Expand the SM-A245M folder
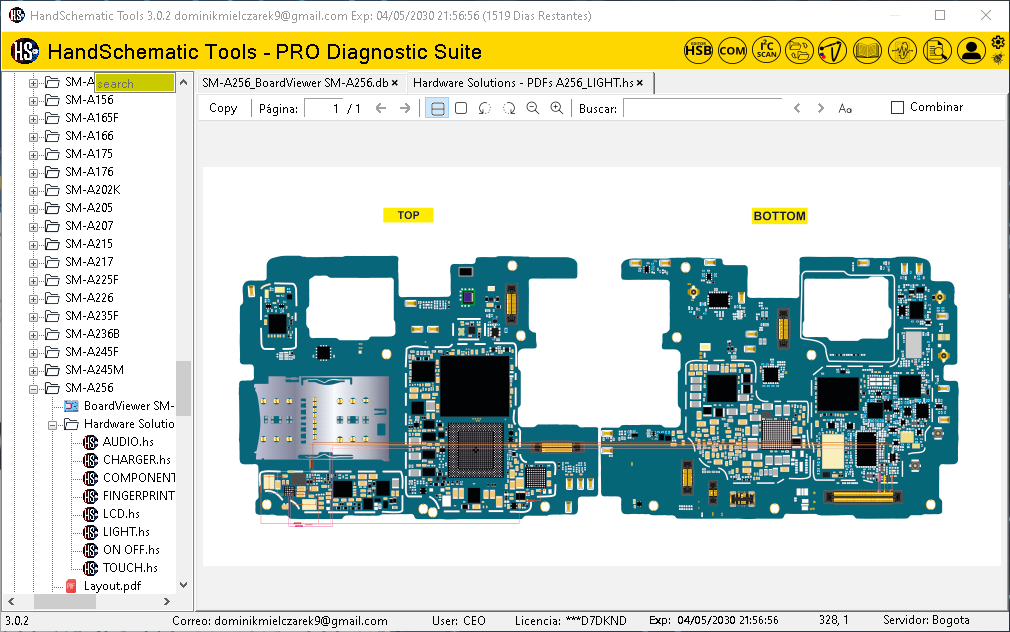 point(33,371)
